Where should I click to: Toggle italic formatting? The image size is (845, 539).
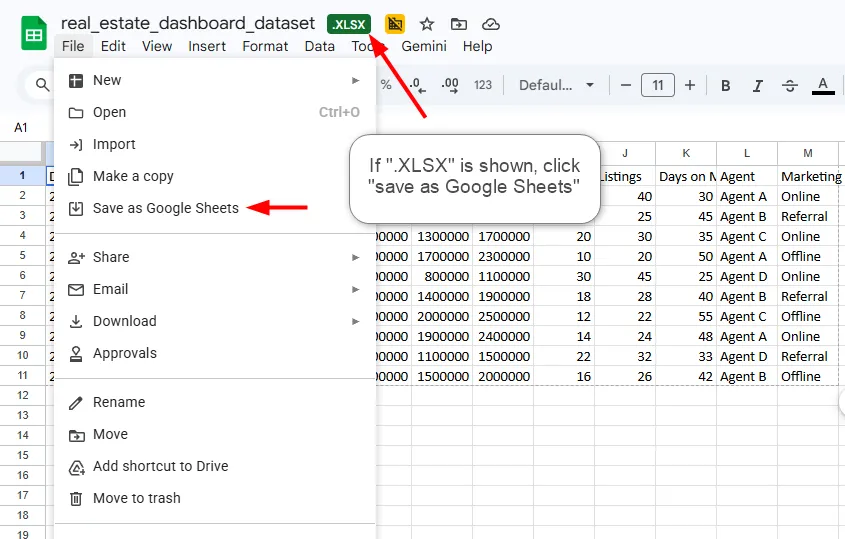758,85
